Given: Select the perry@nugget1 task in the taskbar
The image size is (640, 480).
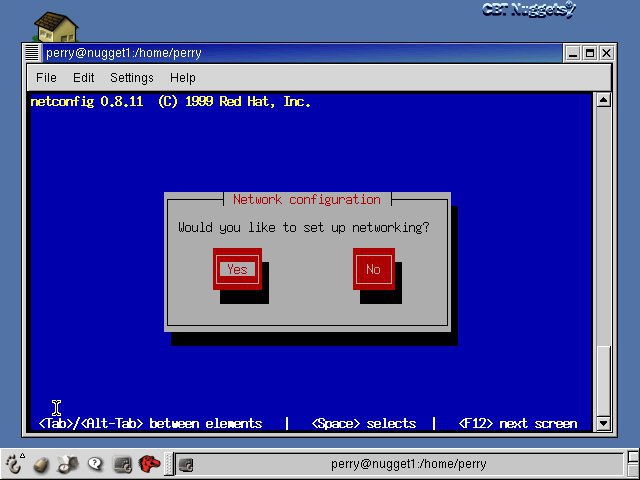Looking at the screenshot, I should coord(399,464).
